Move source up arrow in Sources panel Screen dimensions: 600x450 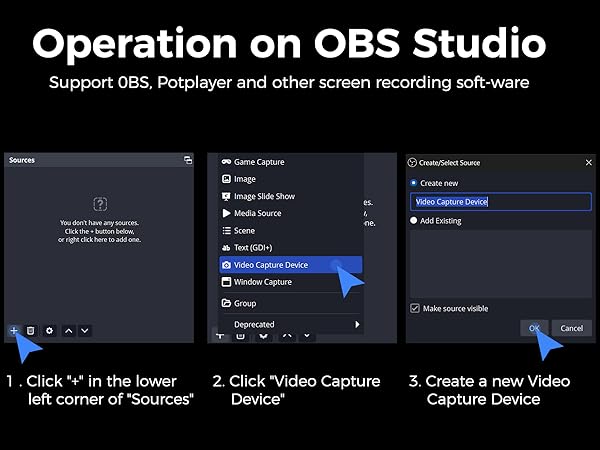pos(68,331)
